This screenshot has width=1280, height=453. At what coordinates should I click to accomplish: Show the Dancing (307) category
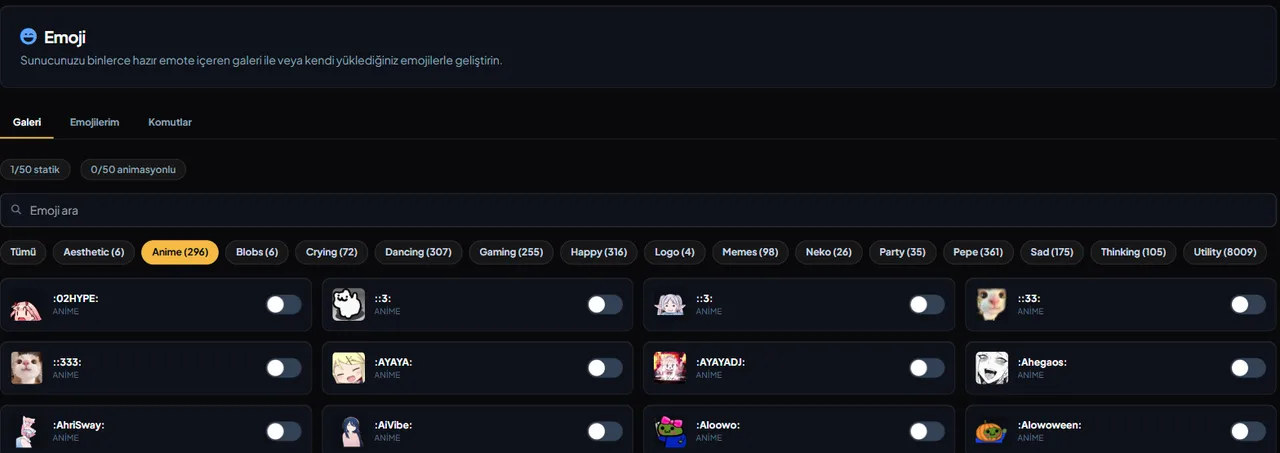[418, 252]
